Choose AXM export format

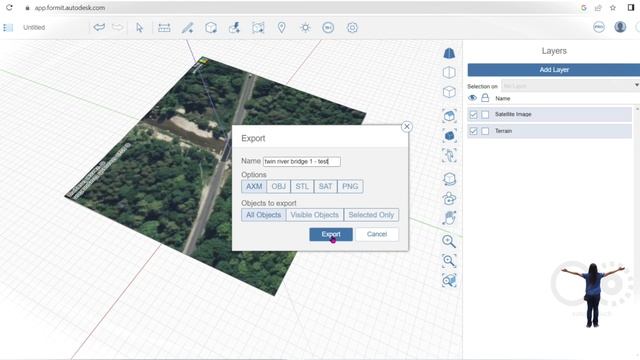point(254,187)
